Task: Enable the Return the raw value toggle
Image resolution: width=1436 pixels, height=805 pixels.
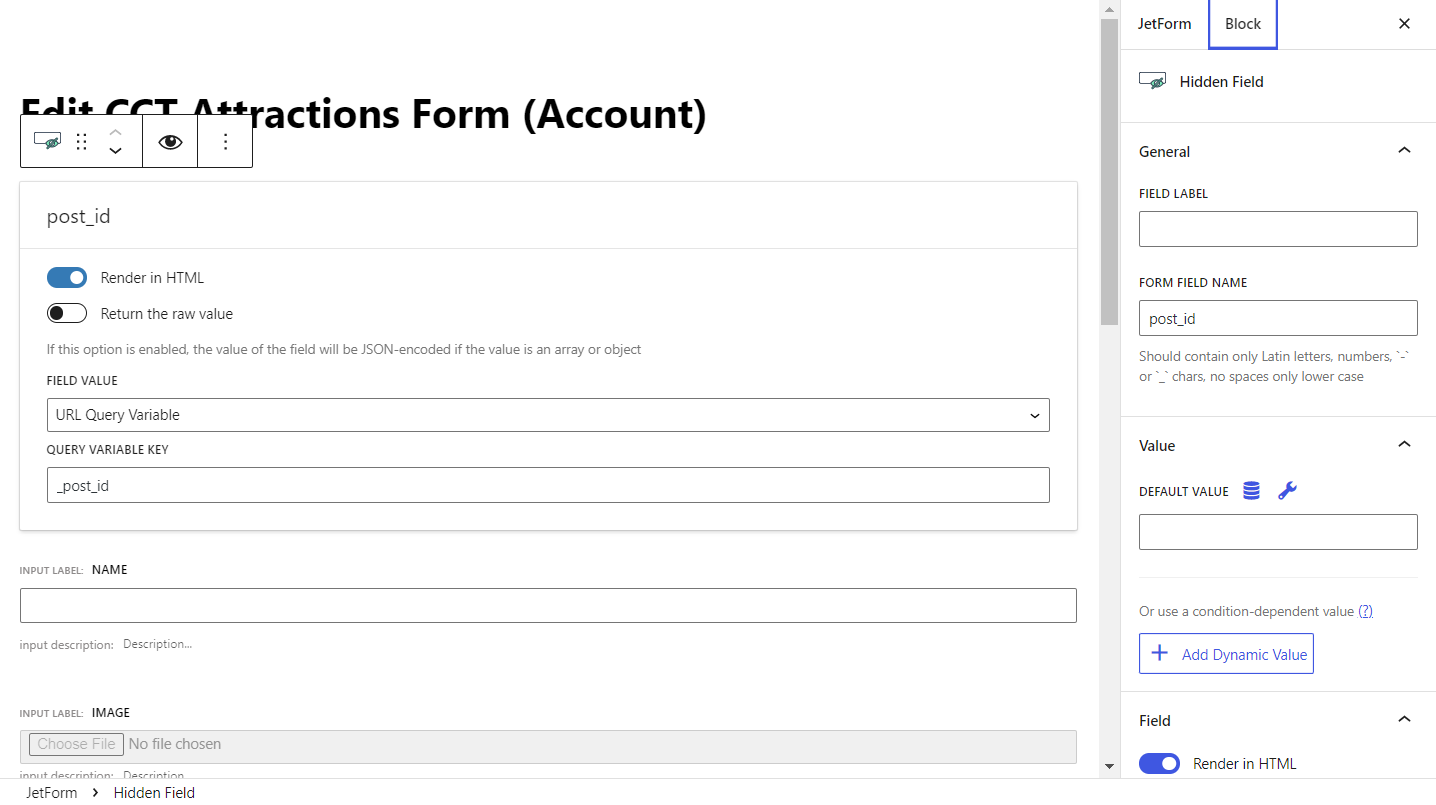Action: coord(67,314)
